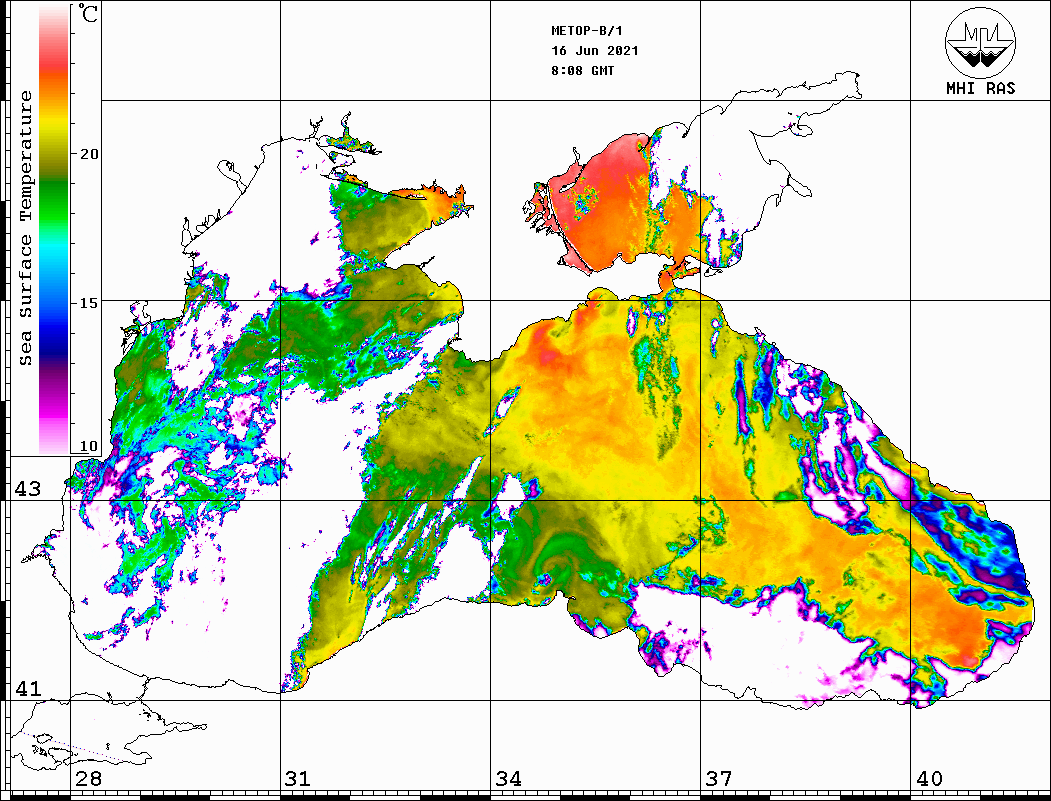The image size is (1051, 801).
Task: Click the 'MHI RAS' caption text
Action: click(x=981, y=88)
